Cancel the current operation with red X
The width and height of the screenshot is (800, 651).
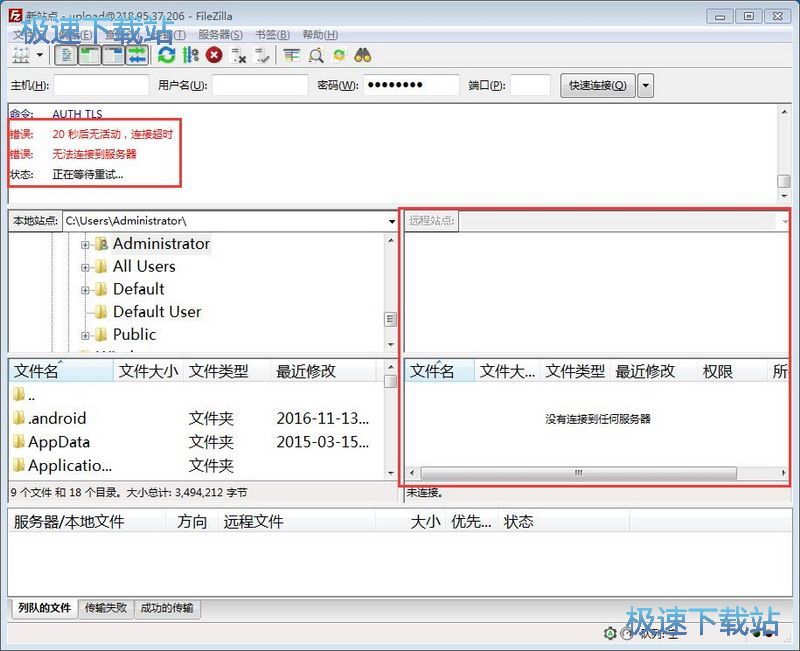(214, 55)
